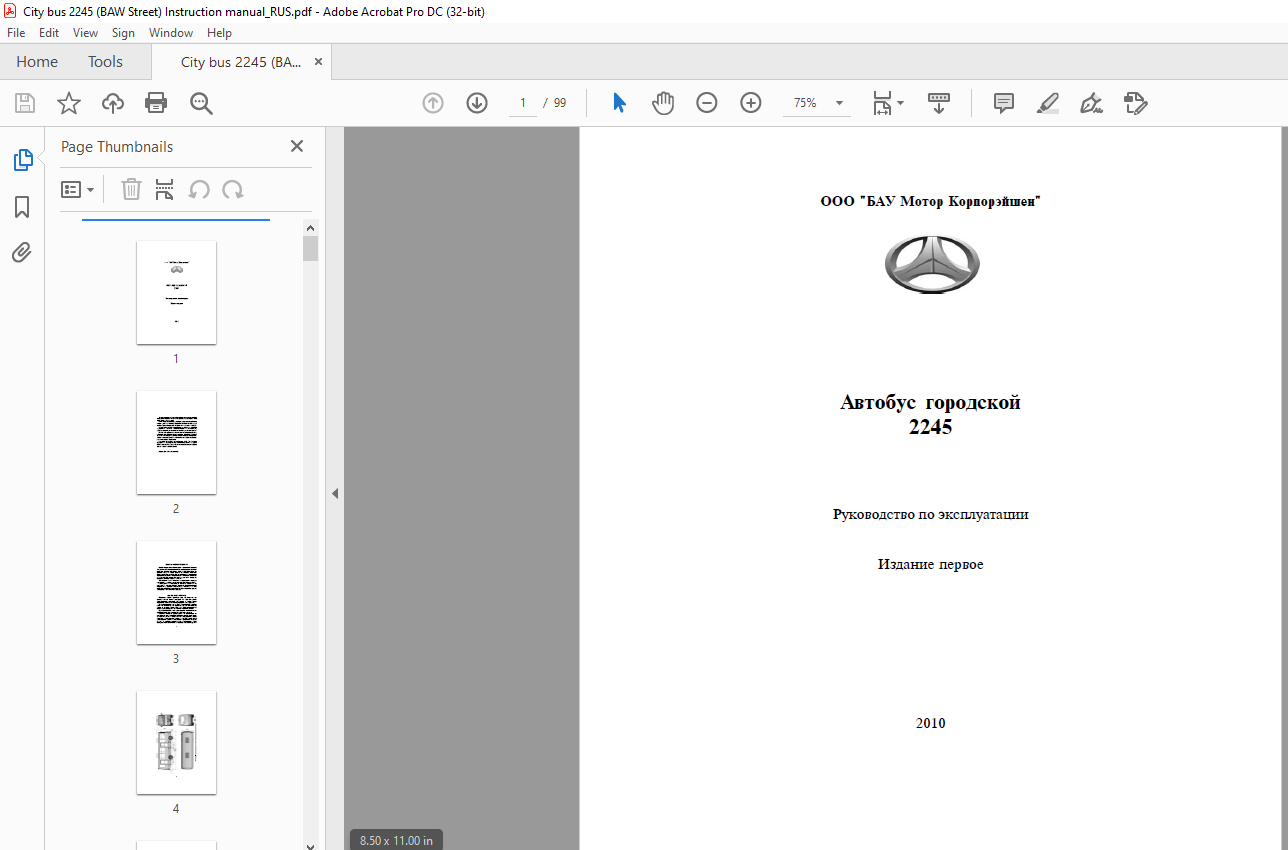Open the View menu
This screenshot has width=1288, height=850.
(x=85, y=33)
